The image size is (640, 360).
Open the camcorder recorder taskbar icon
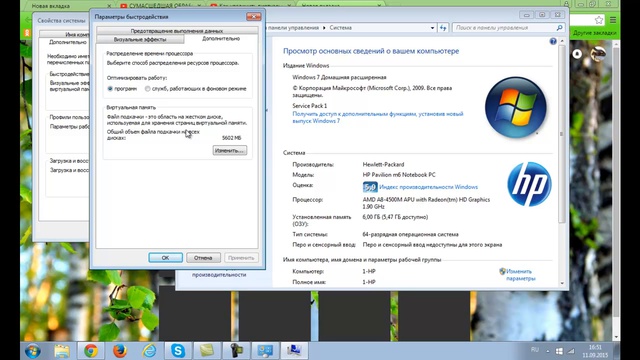coord(236,351)
